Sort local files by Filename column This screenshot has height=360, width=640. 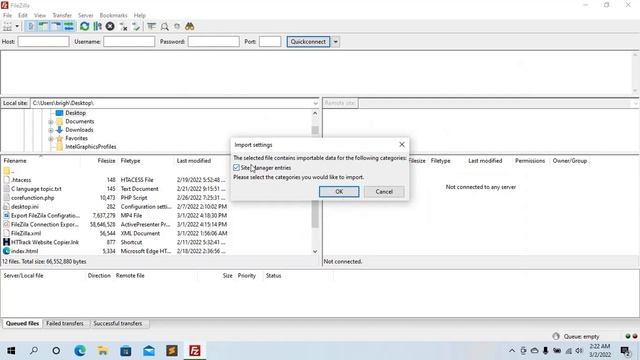coord(15,161)
